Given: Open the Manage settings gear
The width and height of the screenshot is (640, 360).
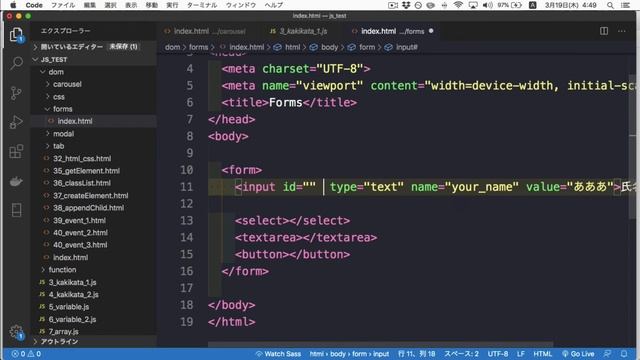Looking at the screenshot, I should click(16, 331).
